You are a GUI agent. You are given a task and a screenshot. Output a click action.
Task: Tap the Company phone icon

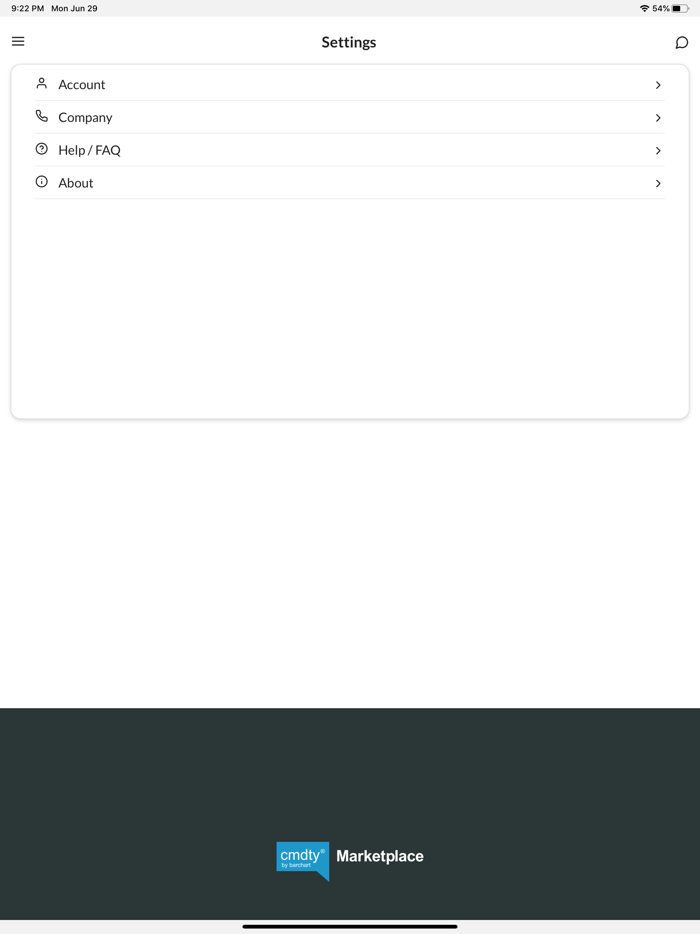pyautogui.click(x=42, y=116)
